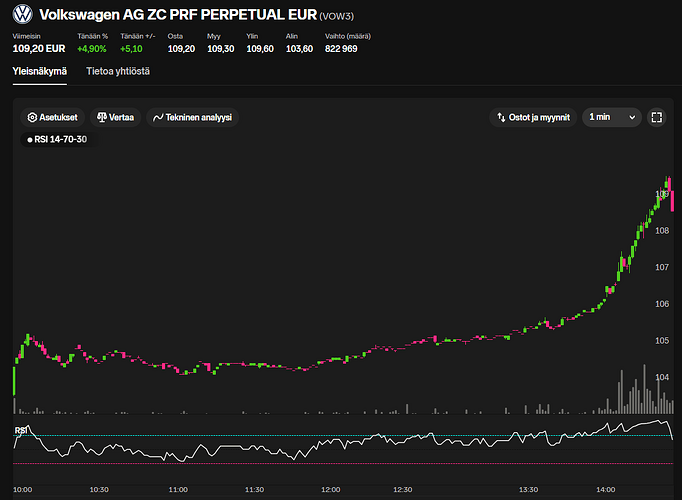
Task: Click the (VOW3) ticker symbol
Action: pyautogui.click(x=337, y=17)
